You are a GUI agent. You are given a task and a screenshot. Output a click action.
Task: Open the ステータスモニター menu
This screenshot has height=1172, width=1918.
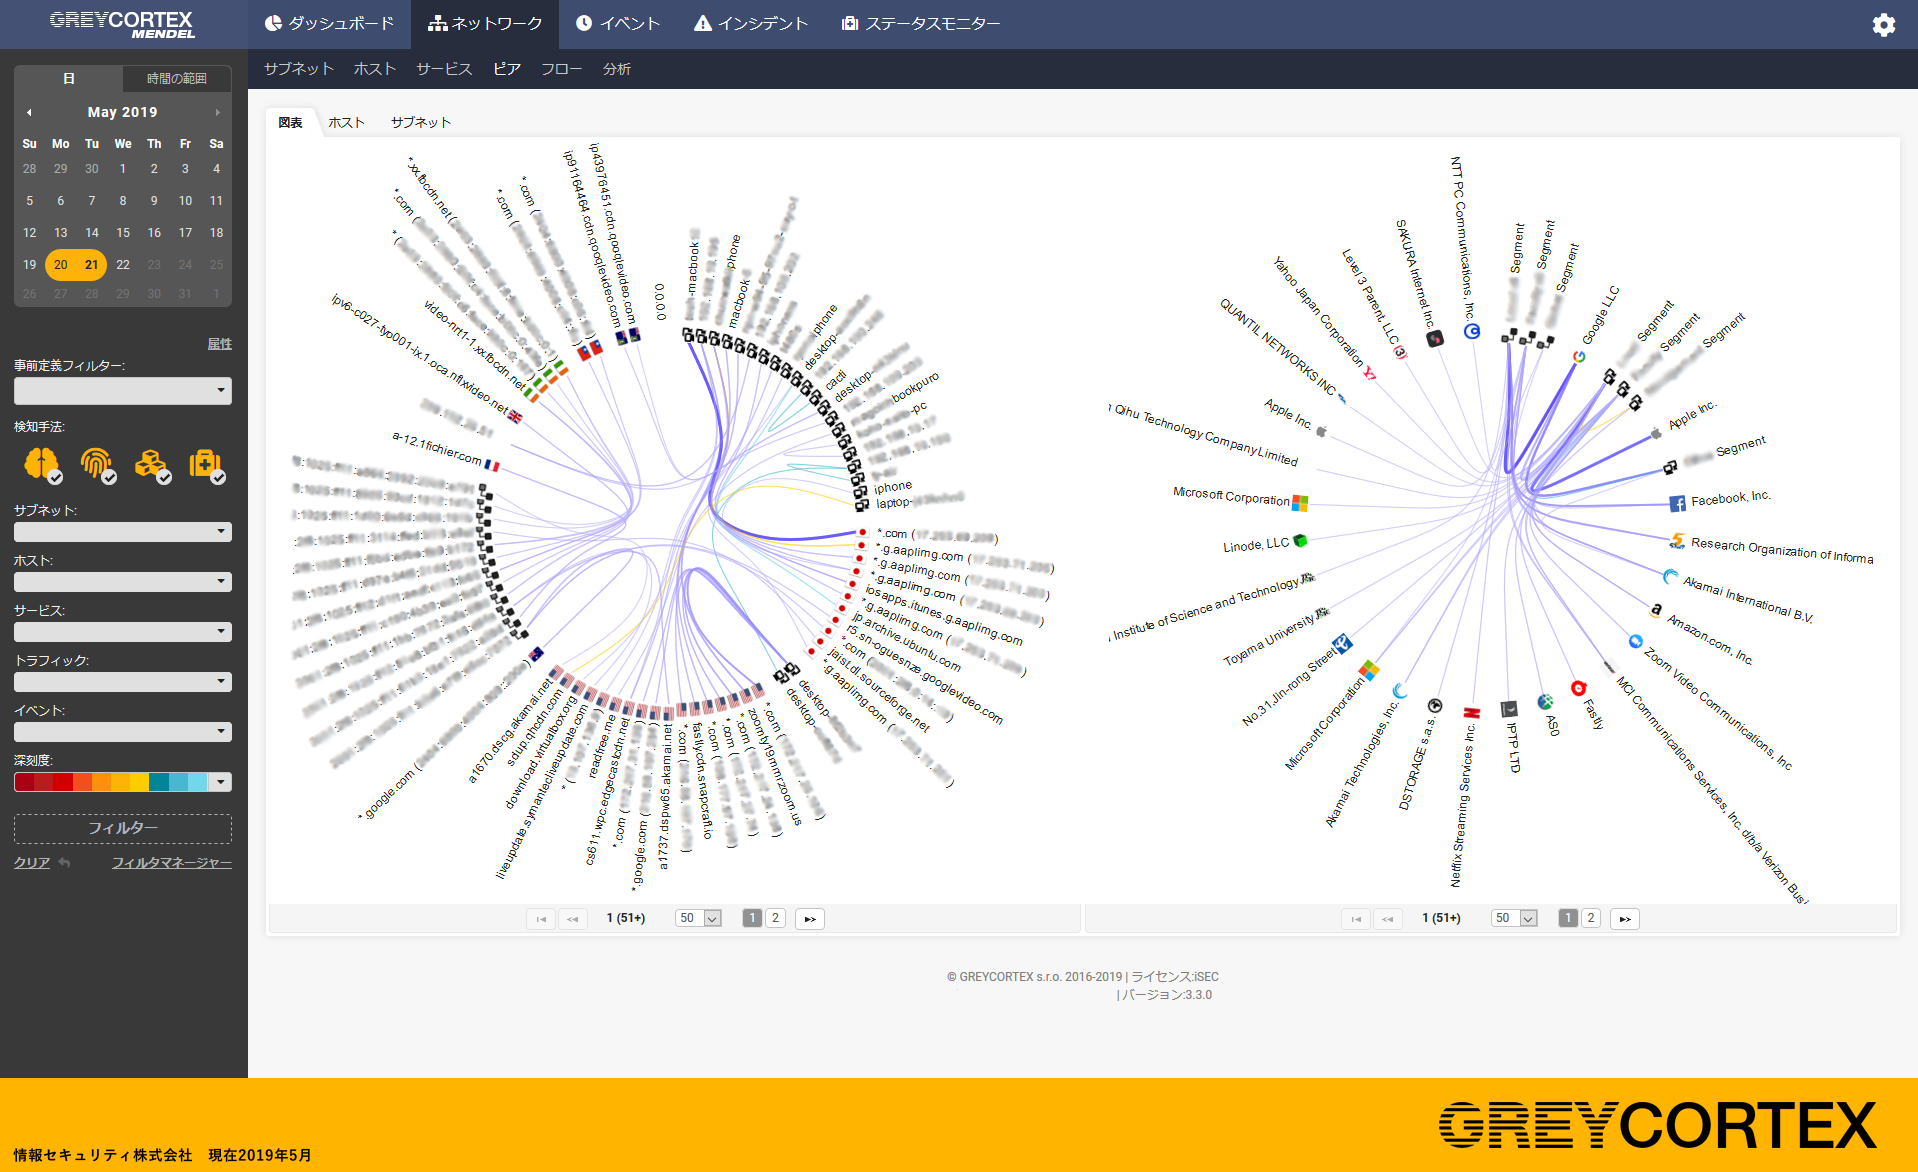[x=920, y=24]
